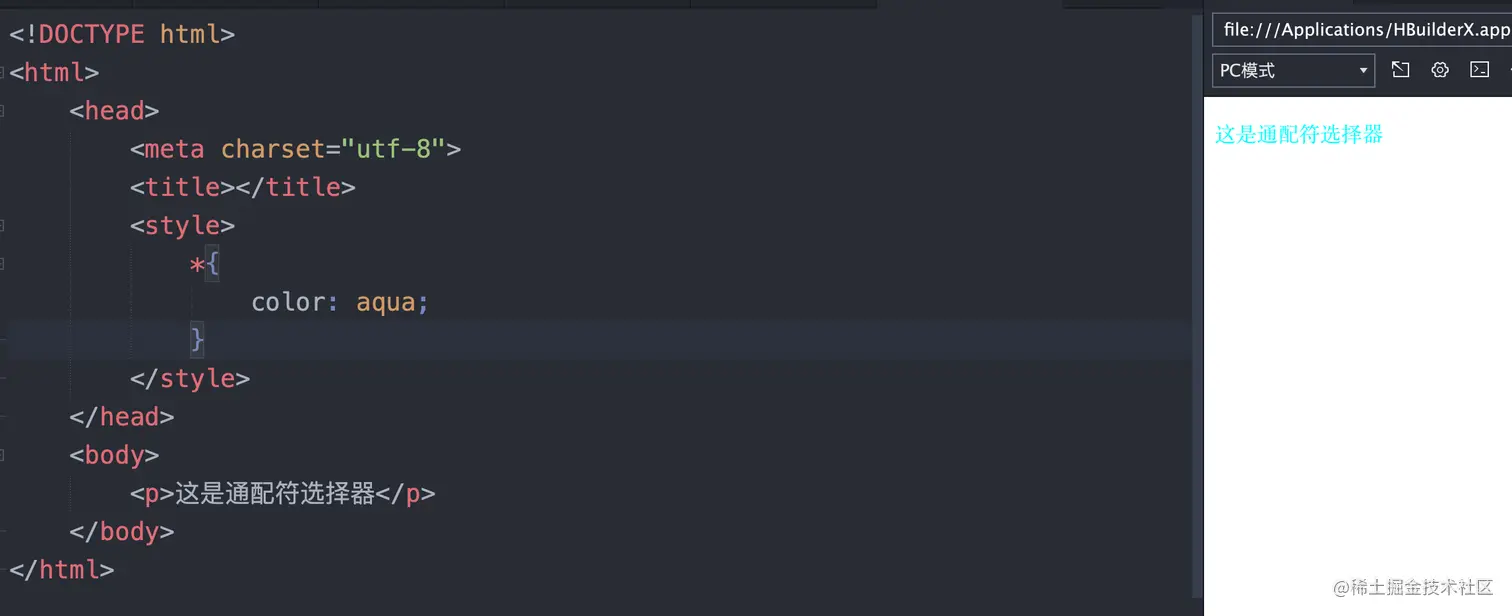Screen dimensions: 1512x616
Task: Place cursor after the closing CSS brace
Action: pyautogui.click(x=206, y=340)
